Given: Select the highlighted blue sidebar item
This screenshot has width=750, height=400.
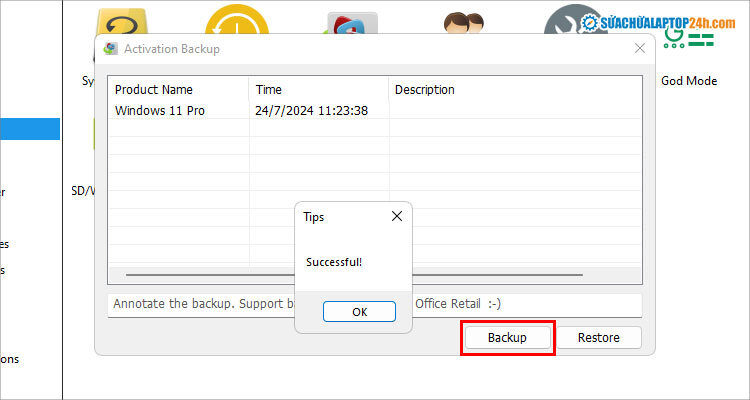Looking at the screenshot, I should coord(30,129).
